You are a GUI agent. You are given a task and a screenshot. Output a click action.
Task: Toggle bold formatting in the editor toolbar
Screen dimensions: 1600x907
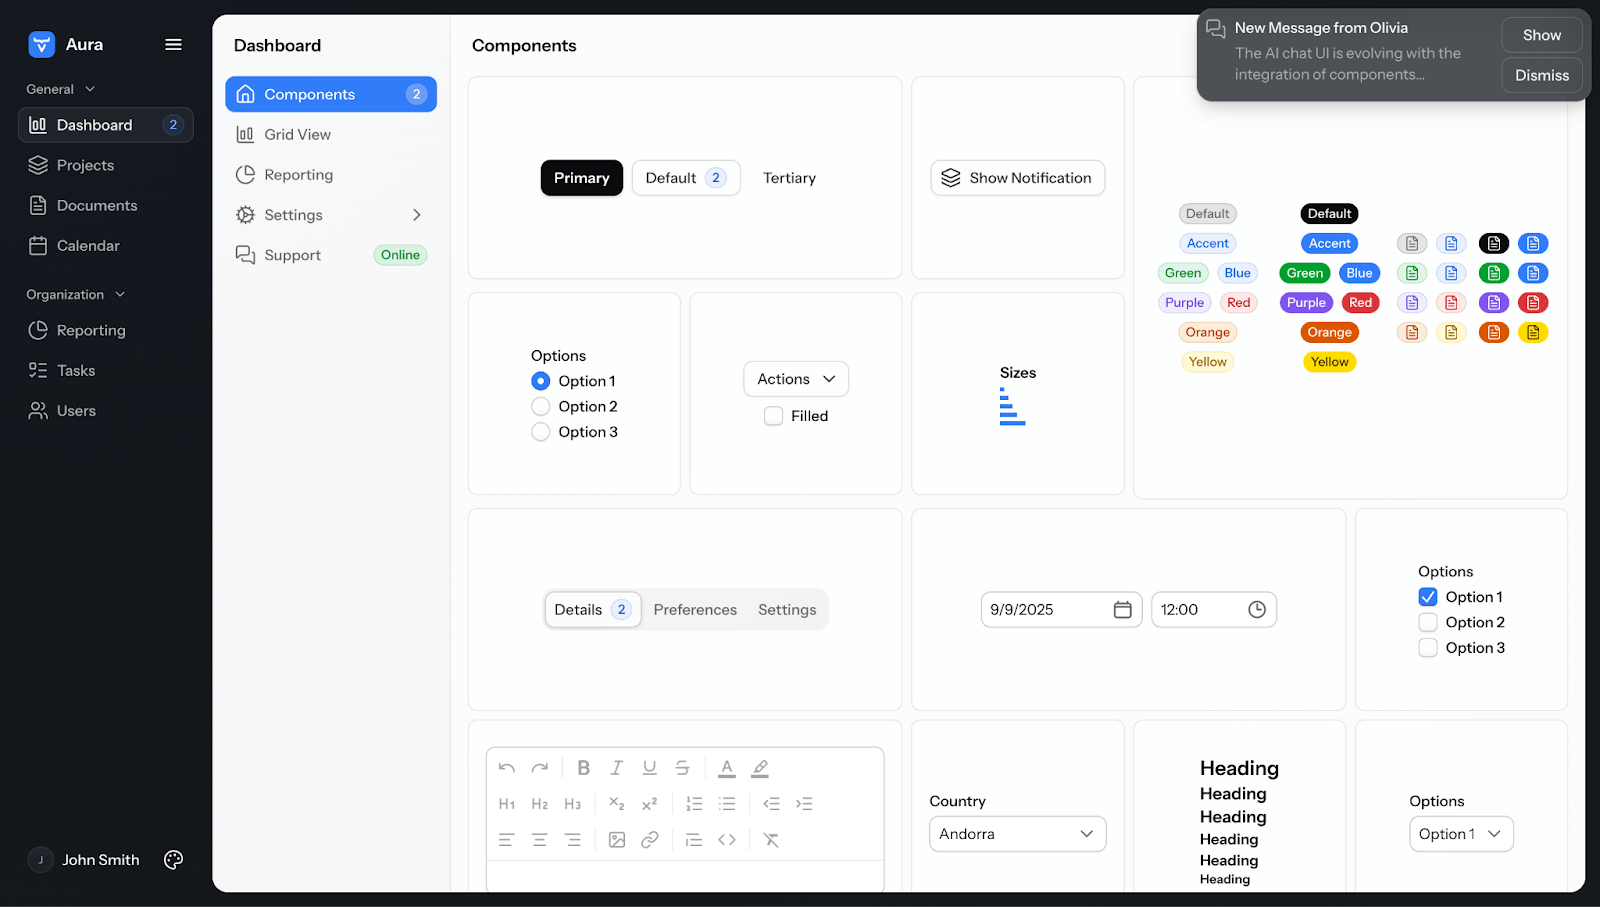click(x=583, y=768)
